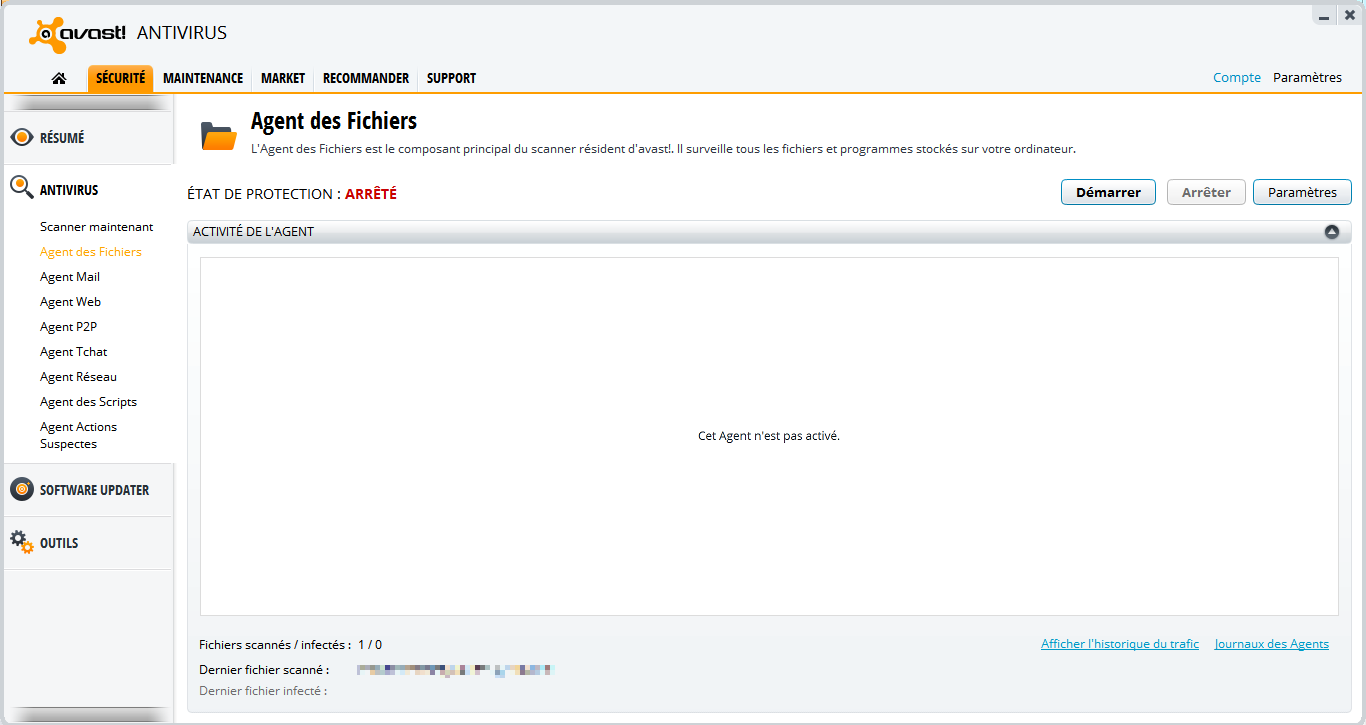The width and height of the screenshot is (1366, 725).
Task: Go to the Home icon tab
Action: pyautogui.click(x=59, y=78)
